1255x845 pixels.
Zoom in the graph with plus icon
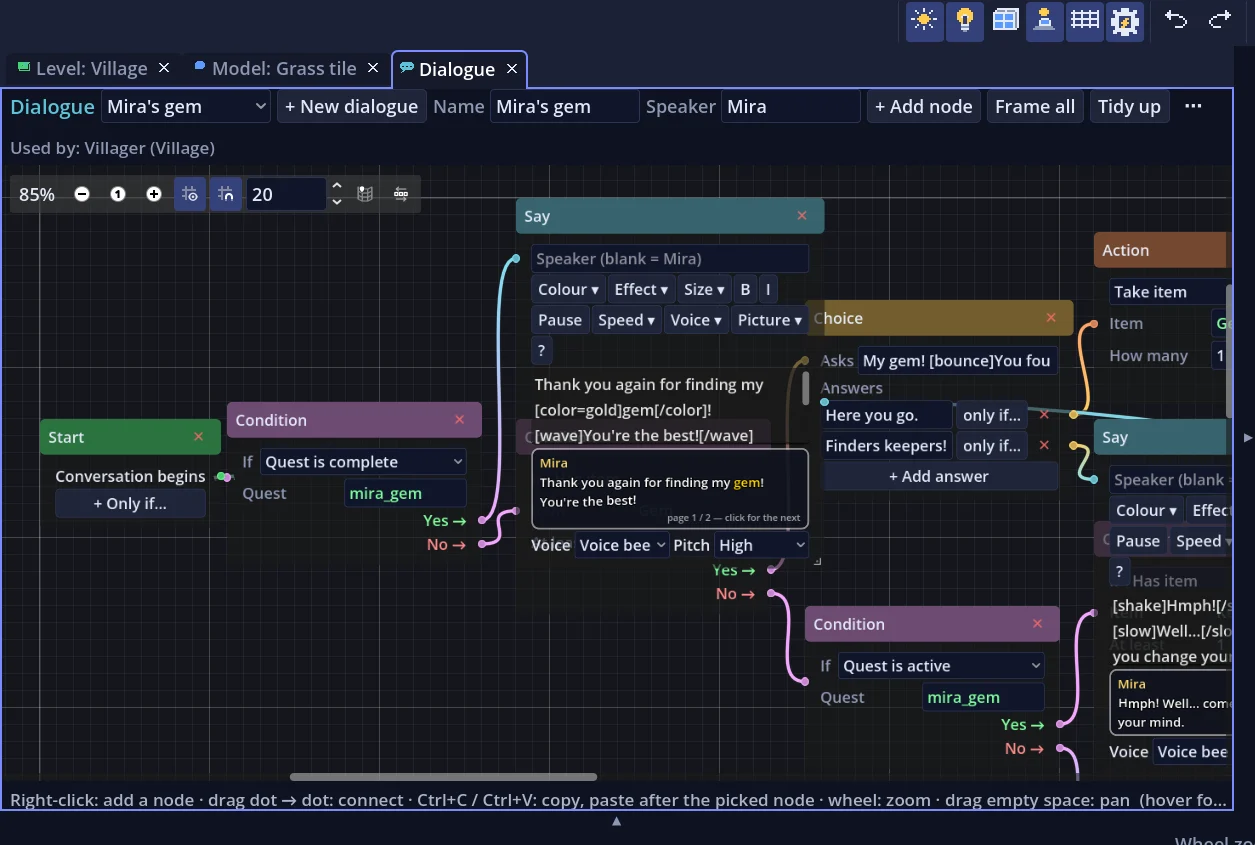pos(154,194)
